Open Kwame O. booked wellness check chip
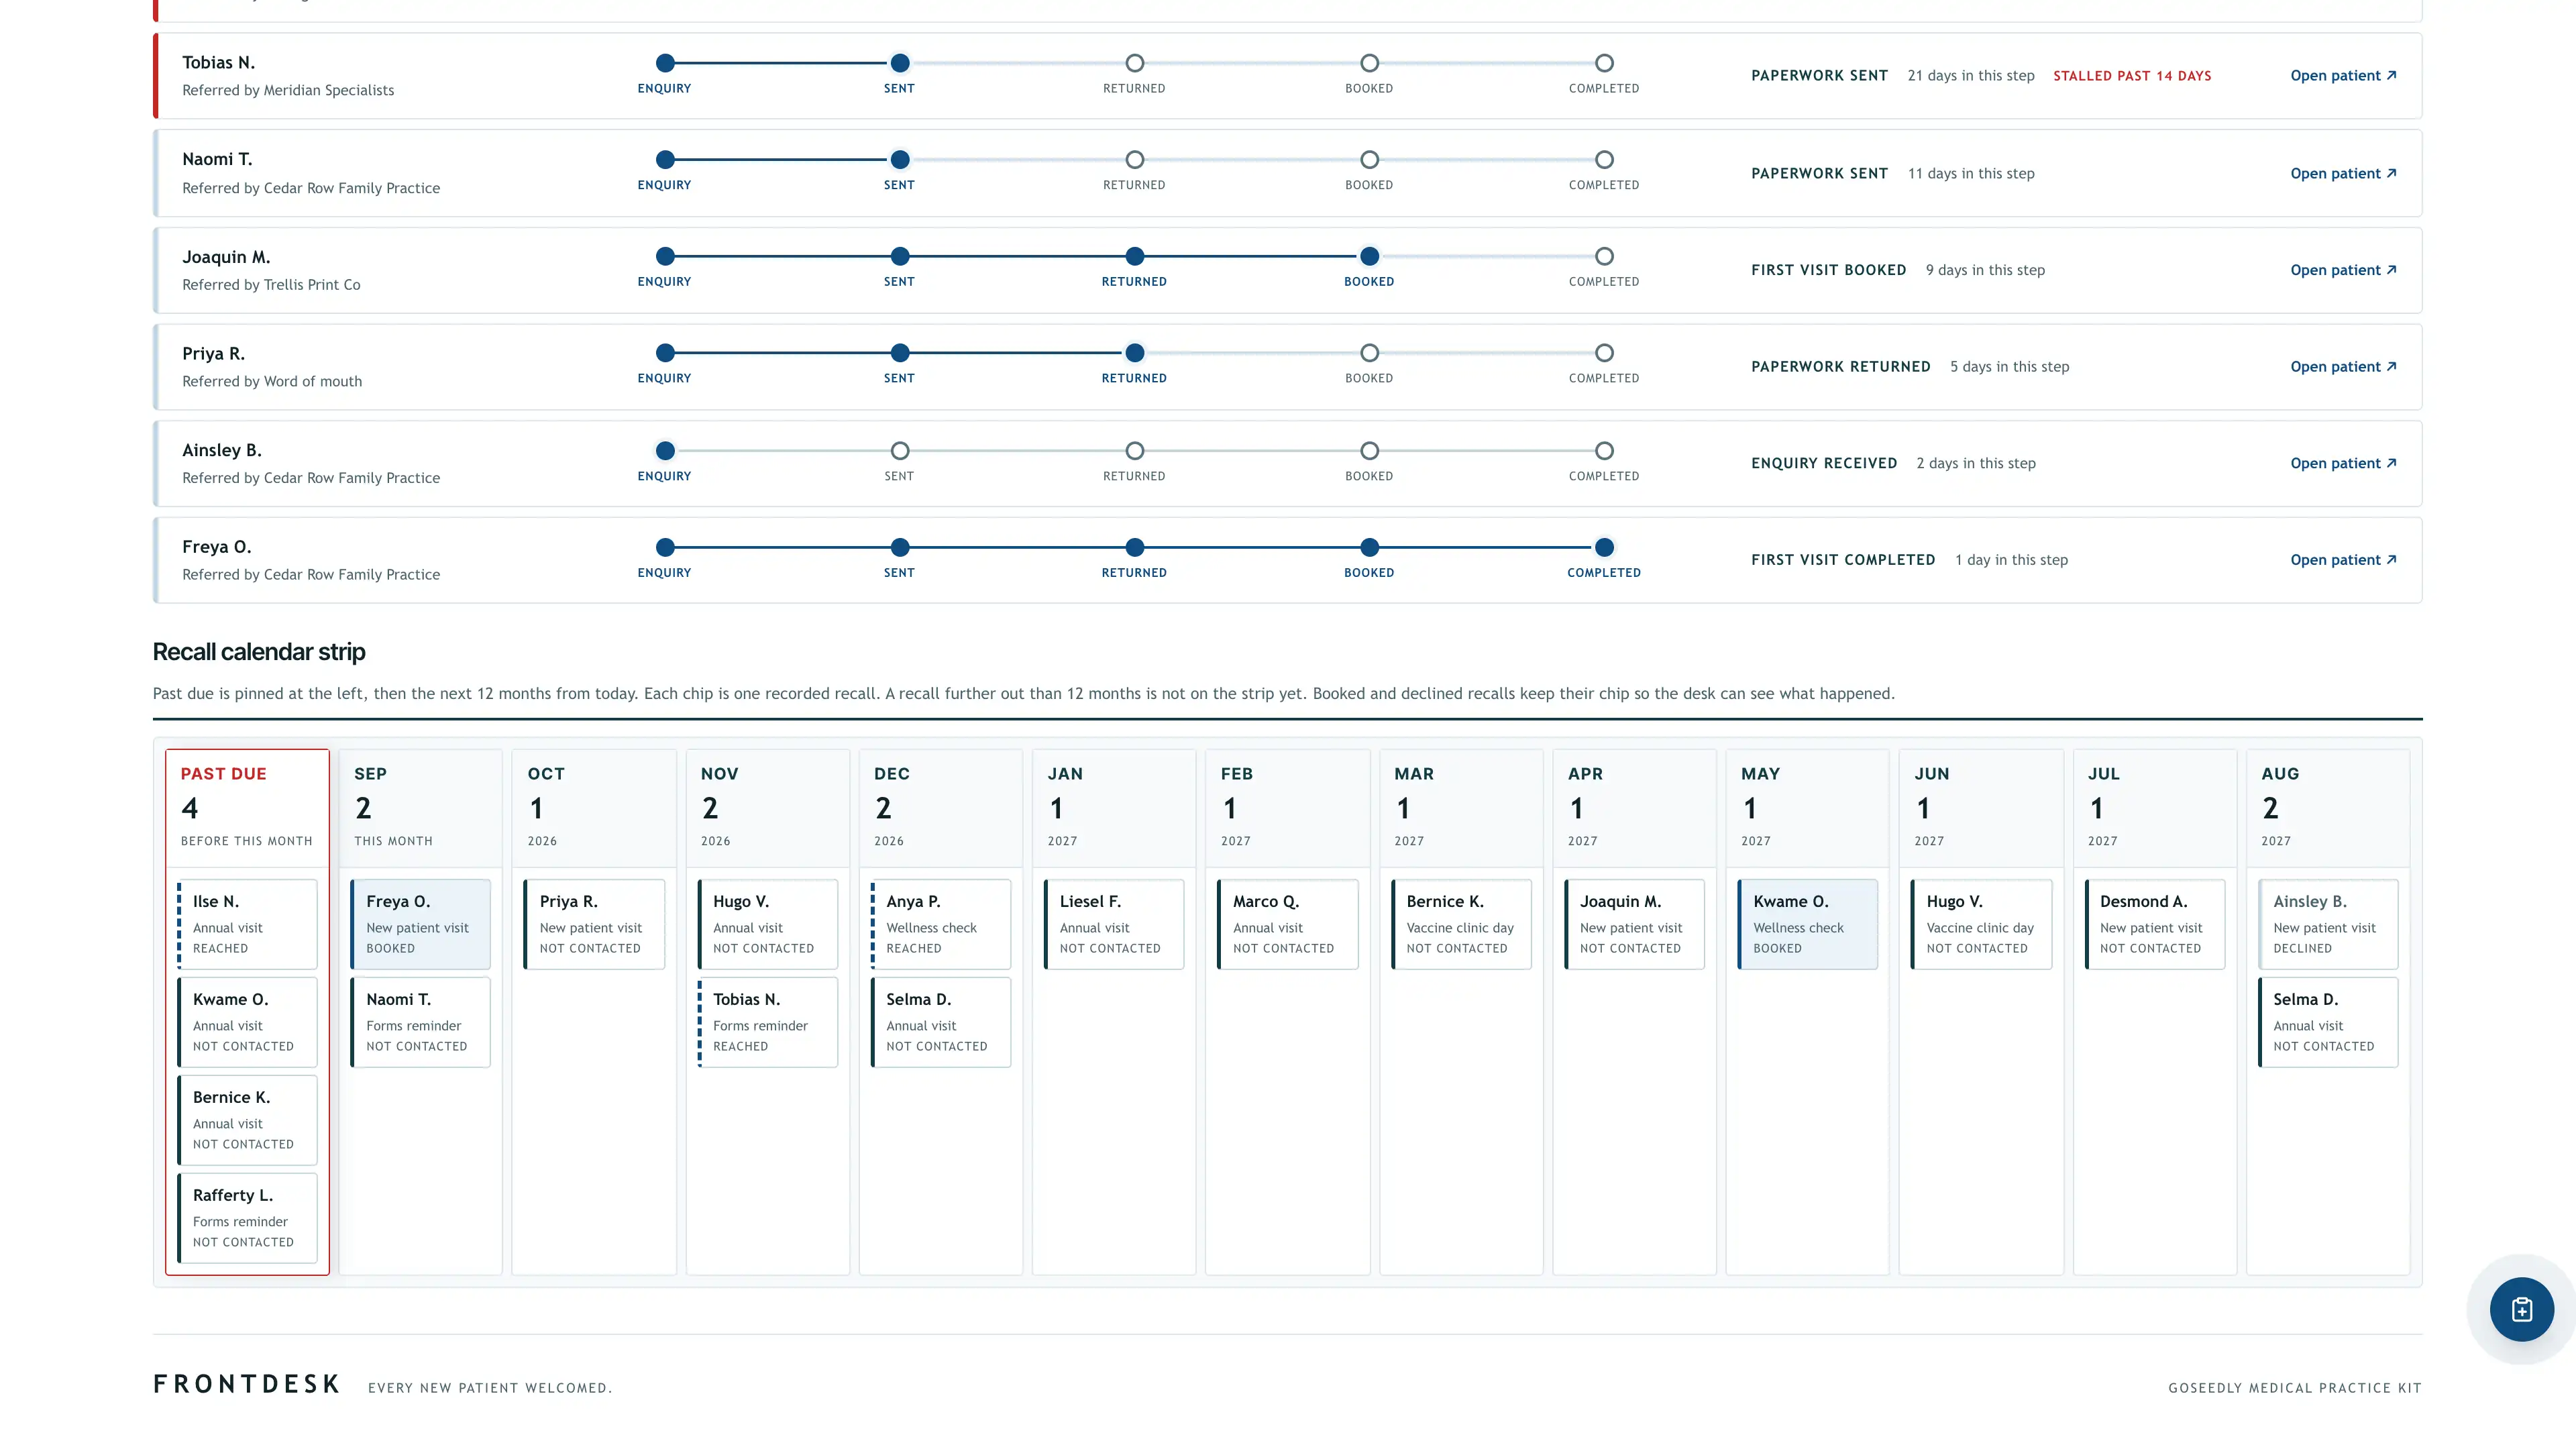The width and height of the screenshot is (2576, 1449). coord(1807,924)
